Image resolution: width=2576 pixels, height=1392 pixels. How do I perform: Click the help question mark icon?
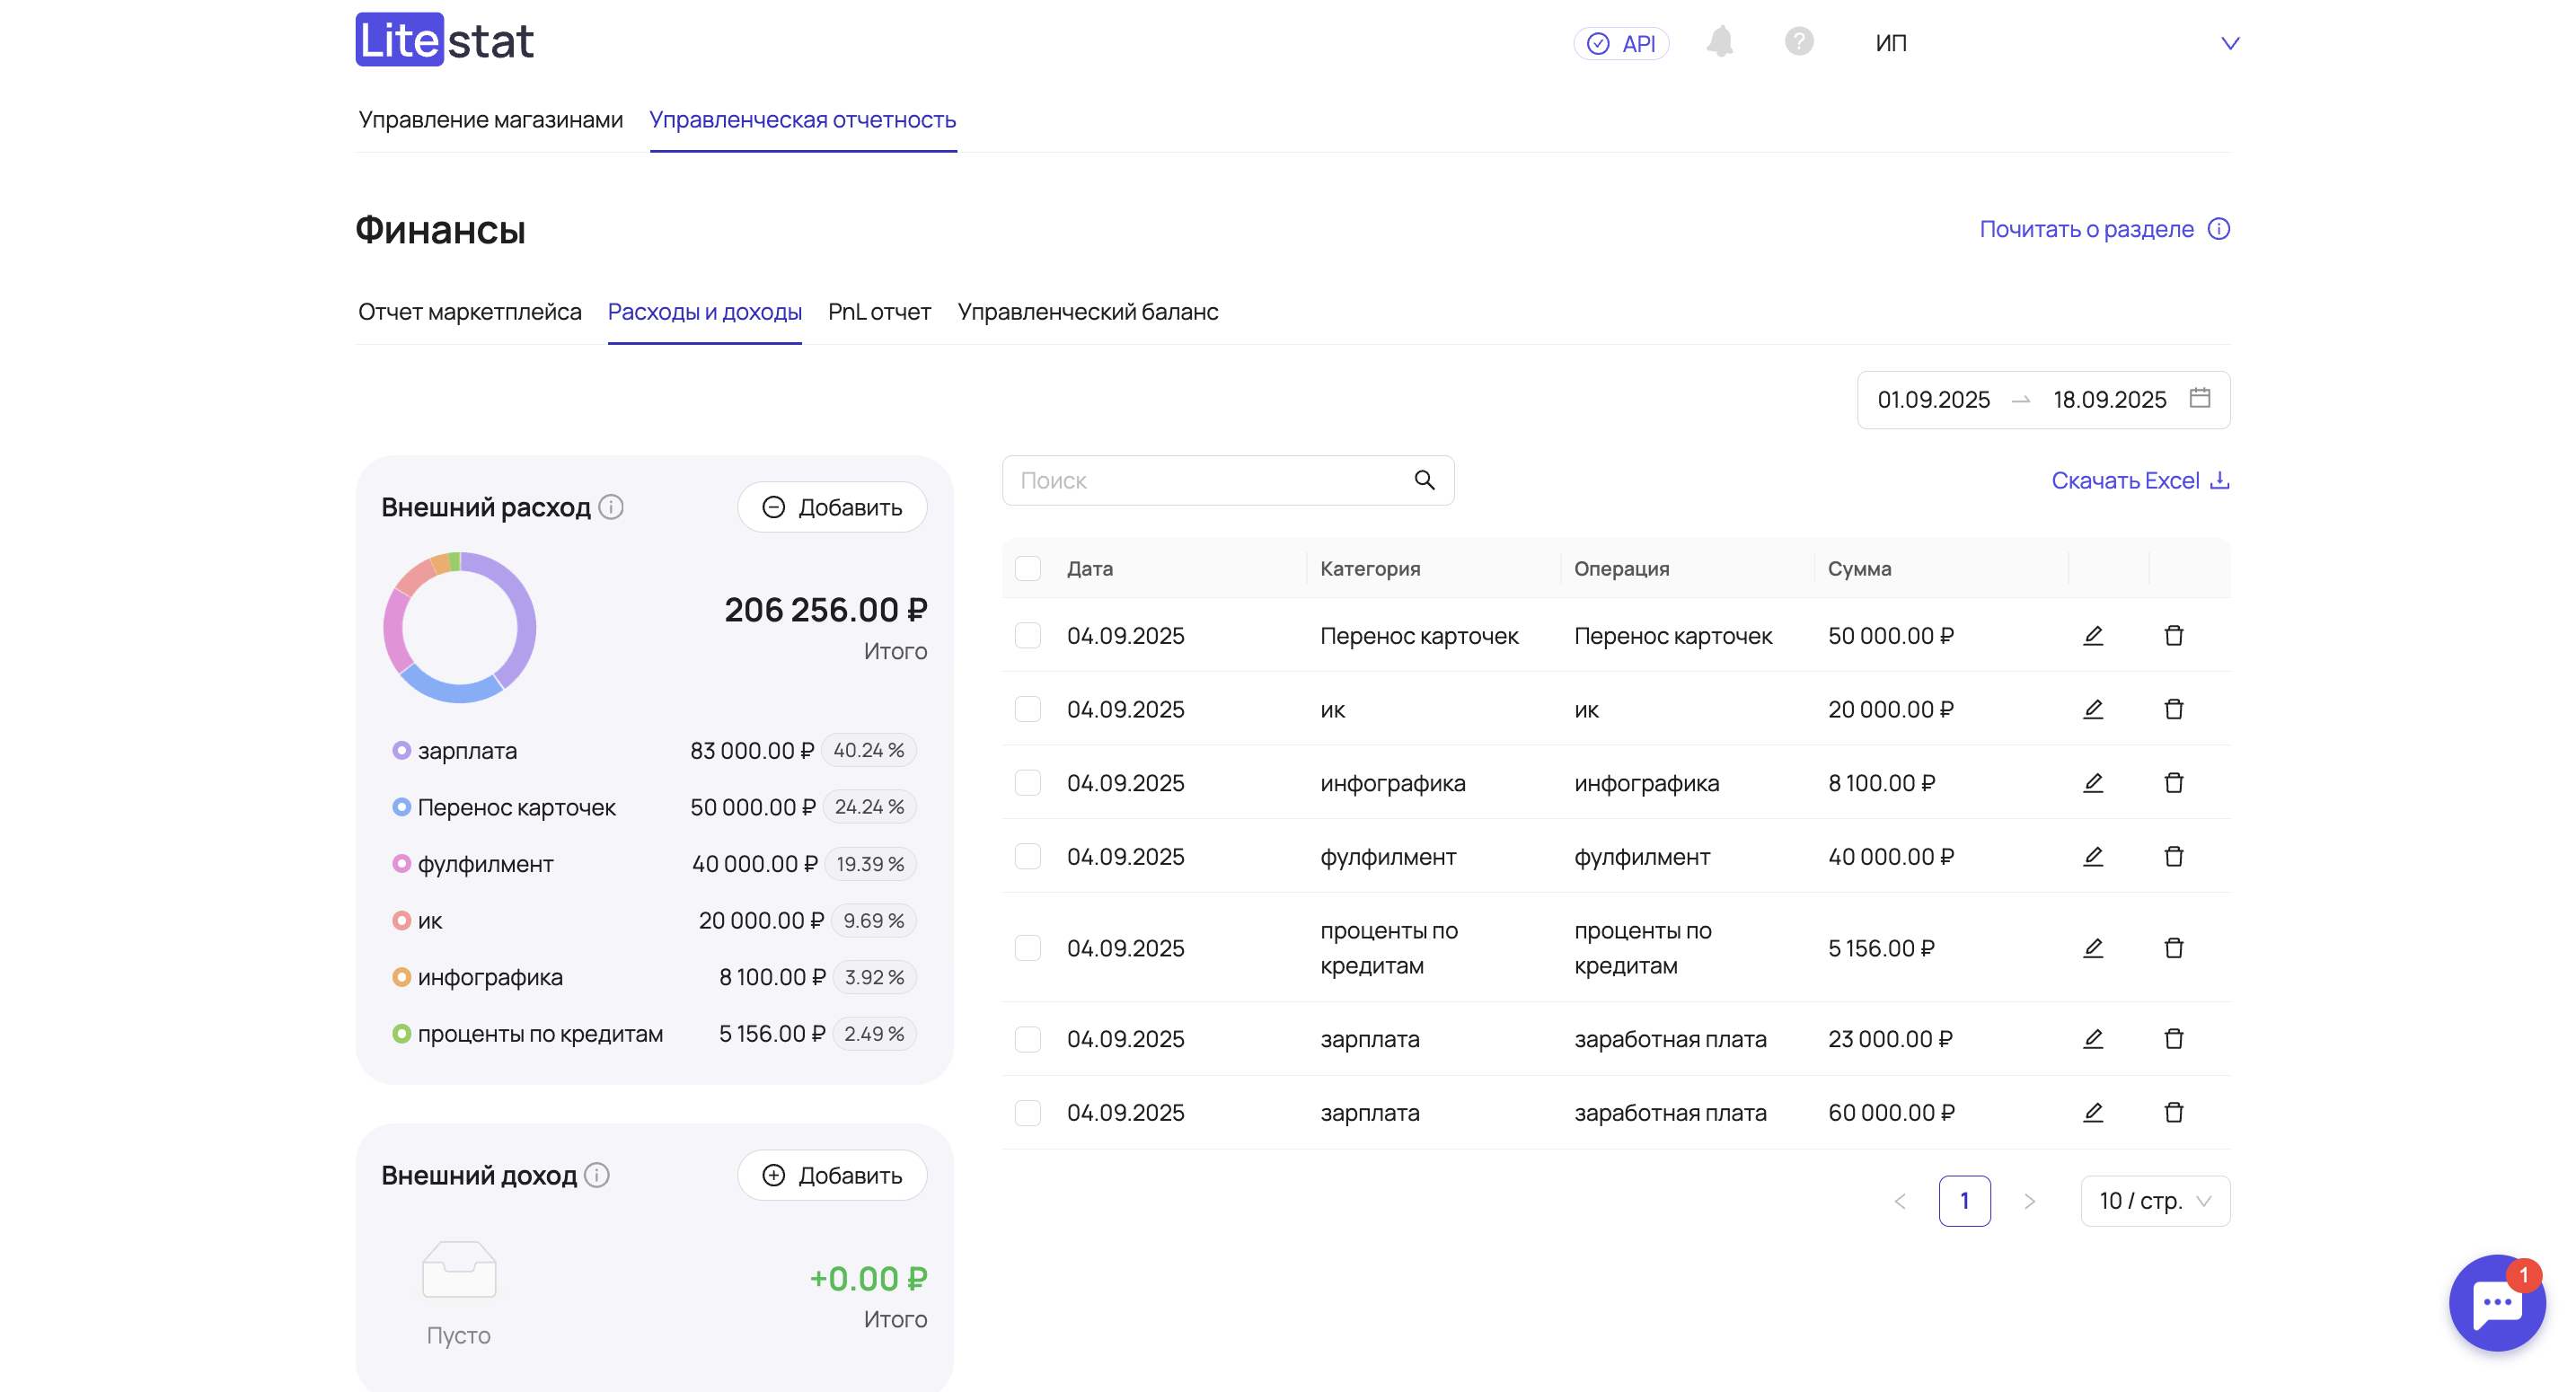[1798, 42]
